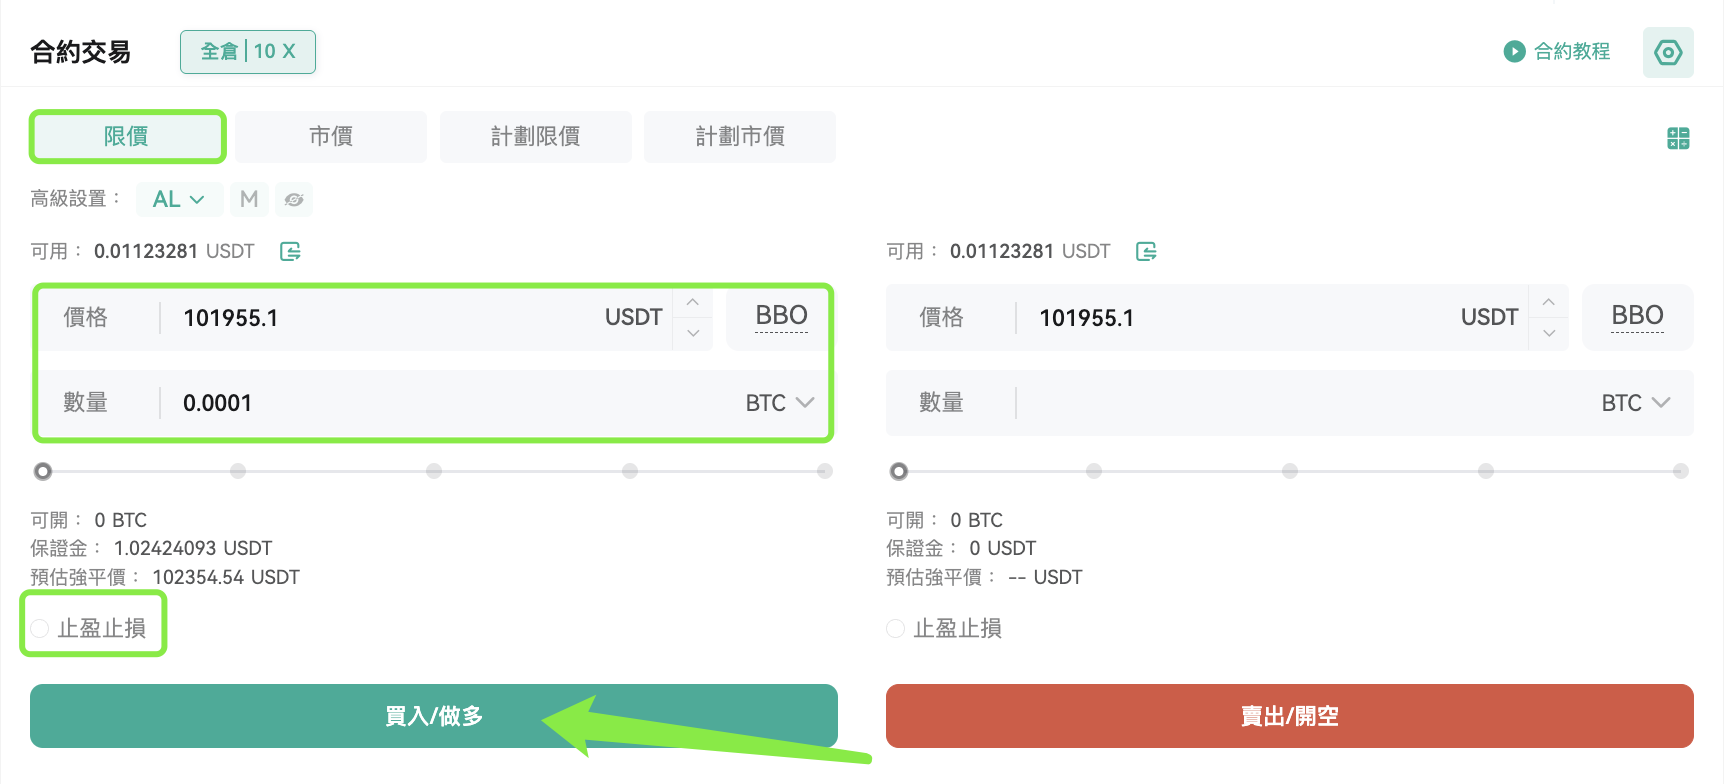
Task: Select the M advanced setting icon
Action: coord(249,199)
